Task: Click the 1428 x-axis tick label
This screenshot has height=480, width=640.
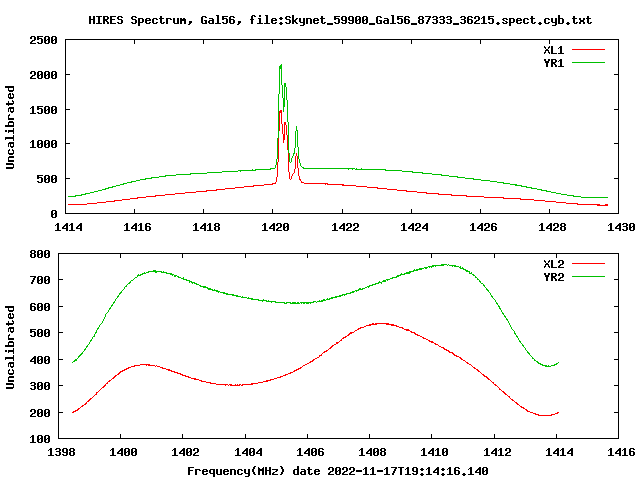Action: pos(552,227)
